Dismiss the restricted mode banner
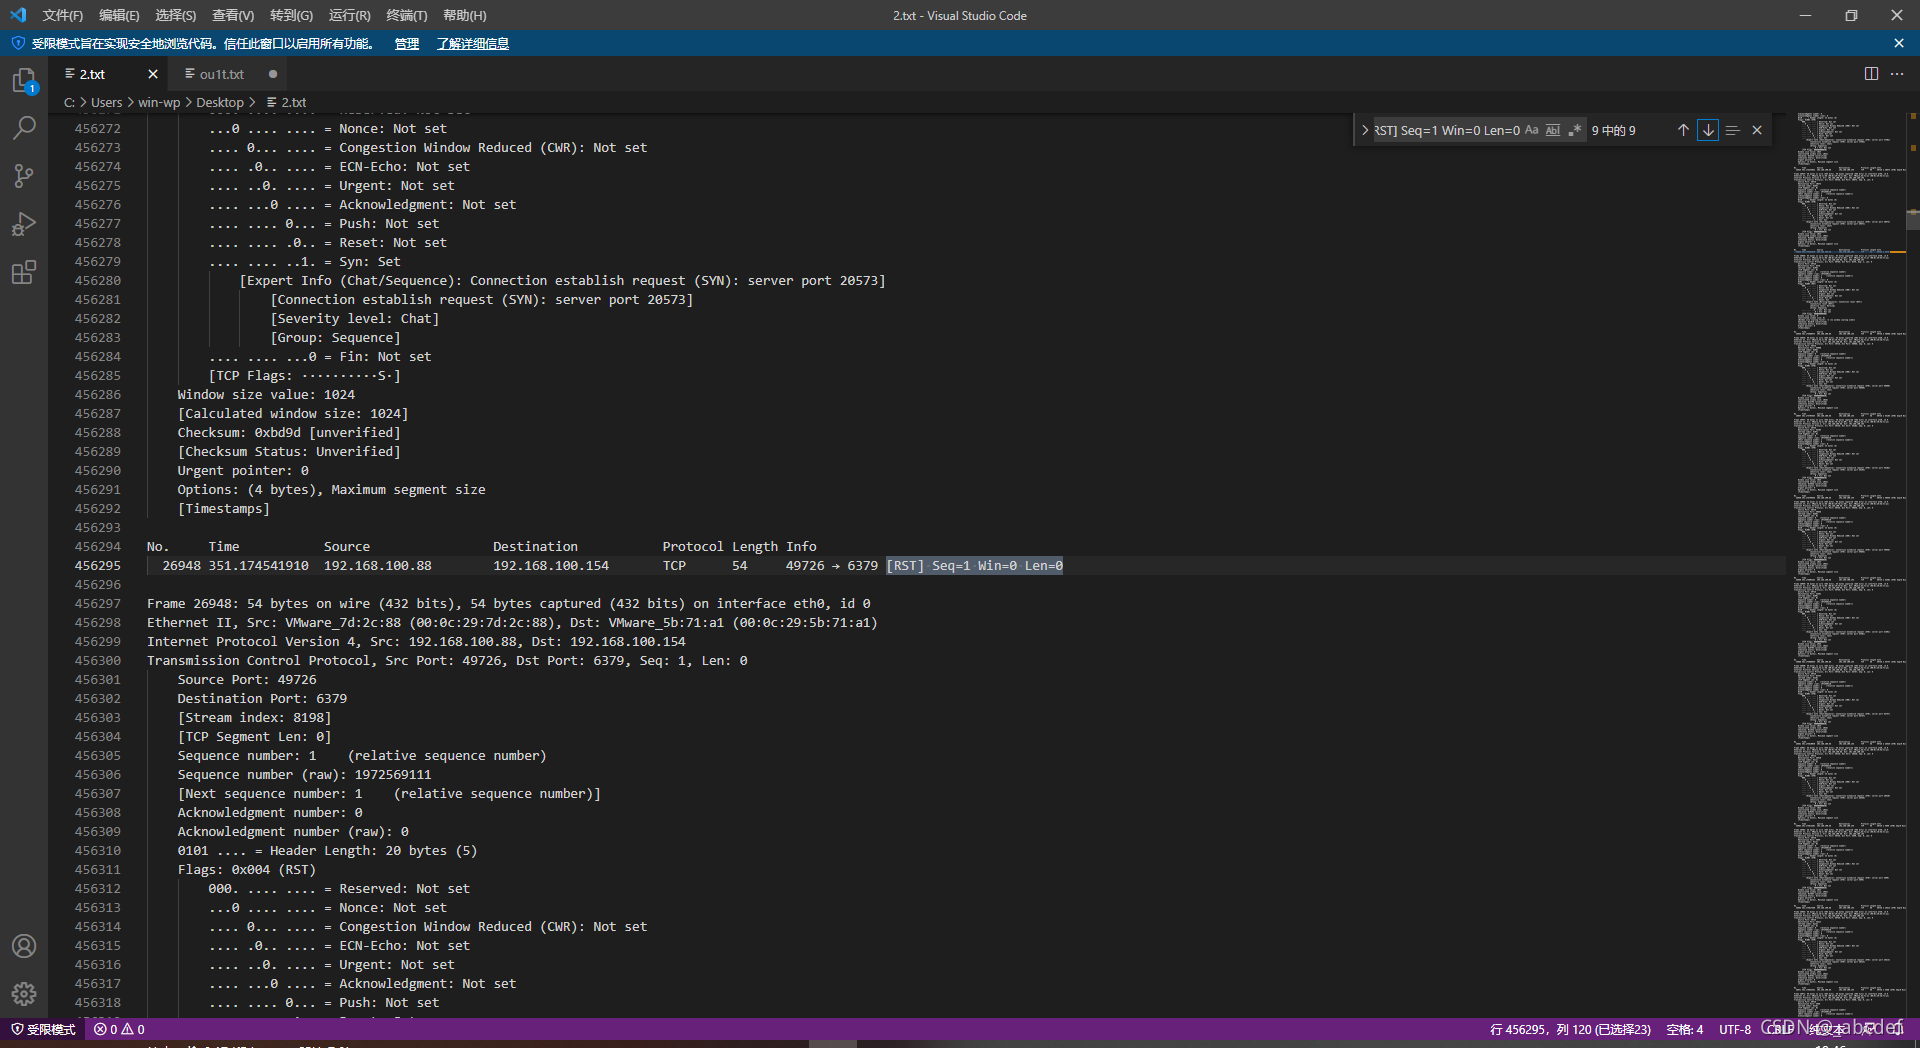 [x=1899, y=43]
